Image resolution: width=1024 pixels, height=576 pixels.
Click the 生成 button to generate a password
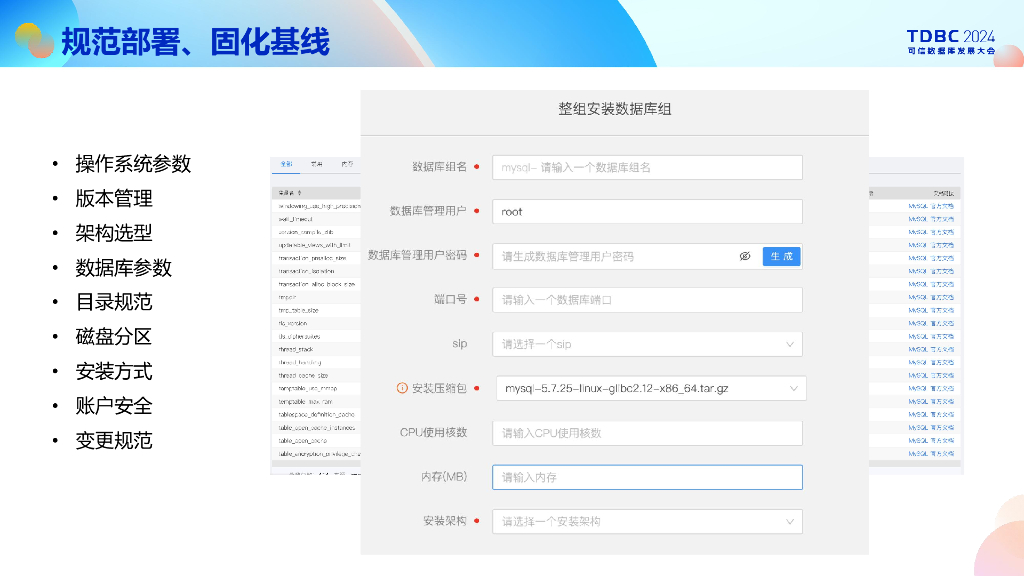tap(780, 256)
